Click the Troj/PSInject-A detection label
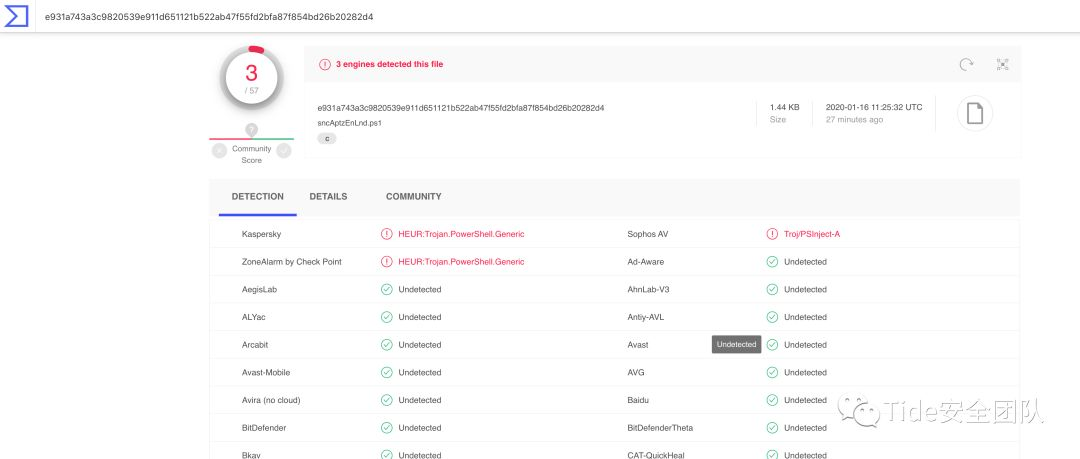Viewport: 1080px width, 459px height. (812, 234)
